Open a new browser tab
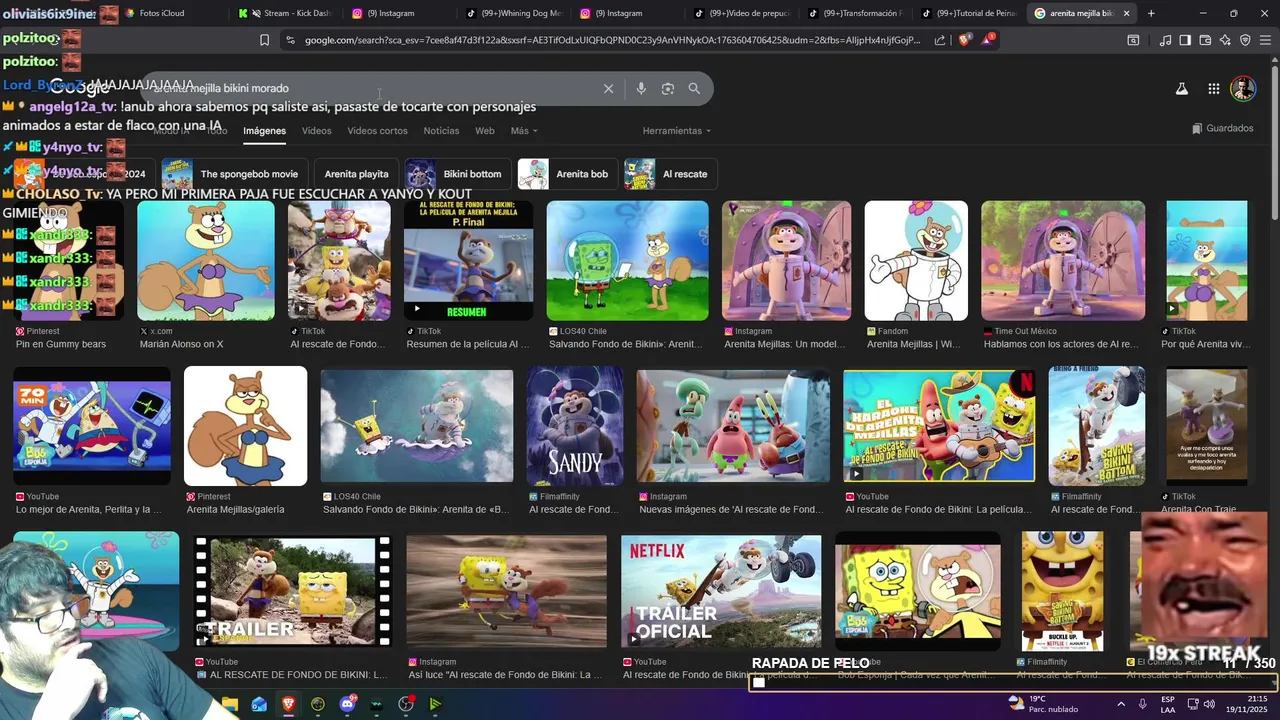Screen dimensions: 1280x720 pos(1151,13)
